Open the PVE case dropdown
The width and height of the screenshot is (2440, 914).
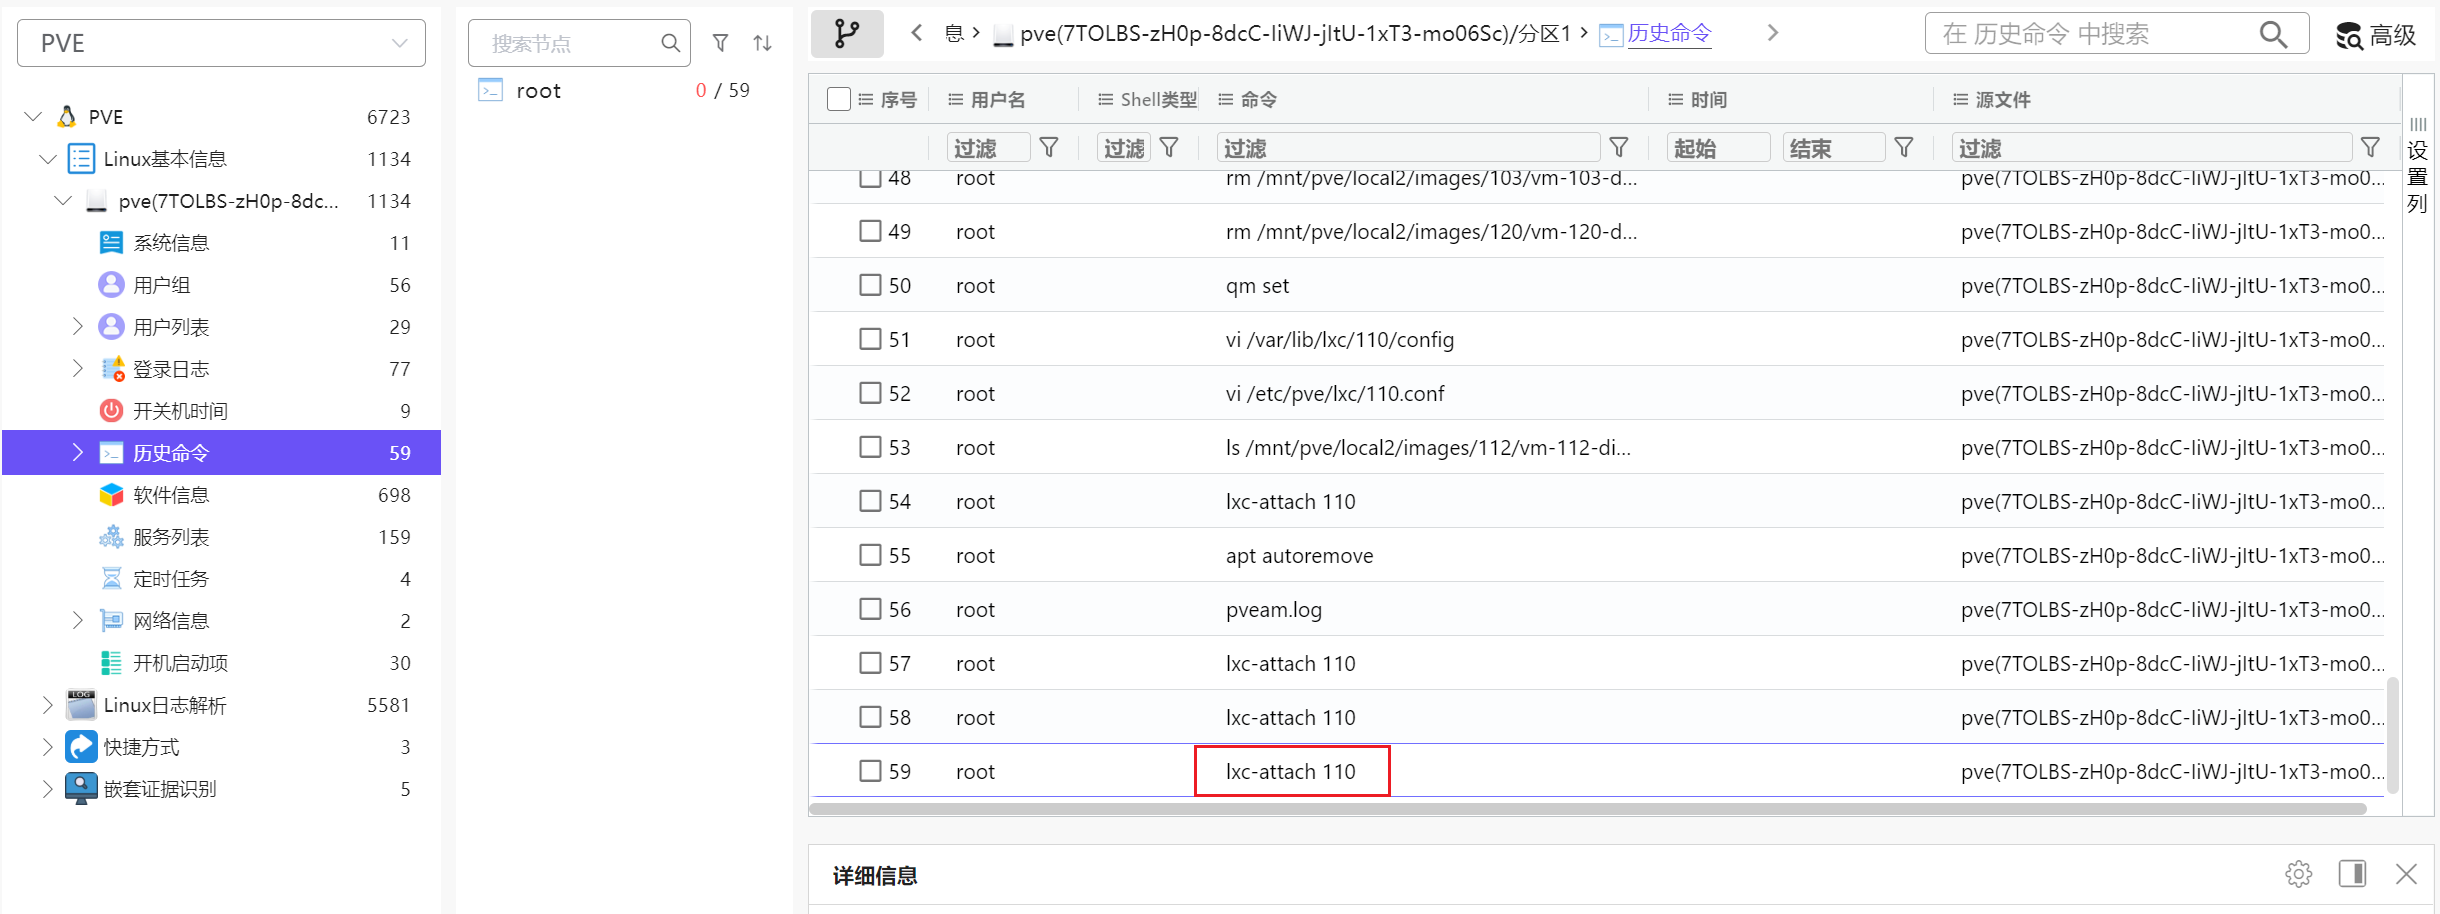click(x=221, y=43)
